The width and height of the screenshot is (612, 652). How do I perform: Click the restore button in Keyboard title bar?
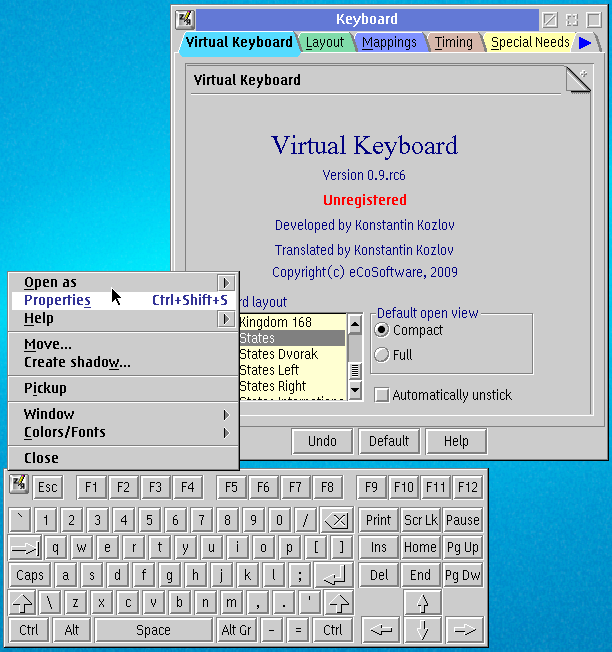click(572, 20)
